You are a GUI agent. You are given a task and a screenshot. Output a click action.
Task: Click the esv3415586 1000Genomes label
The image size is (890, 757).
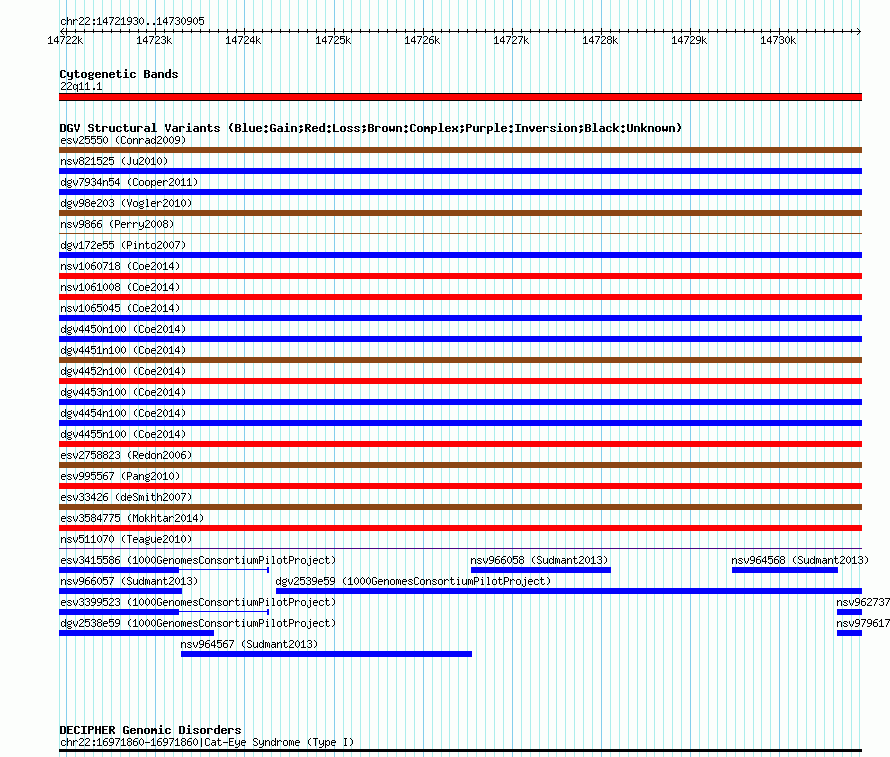pyautogui.click(x=198, y=560)
